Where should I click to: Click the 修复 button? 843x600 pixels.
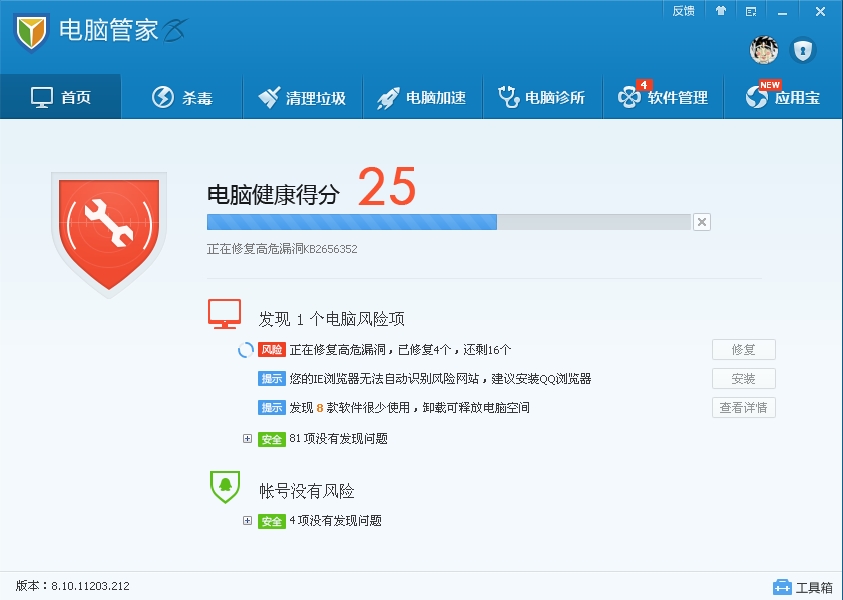tap(744, 349)
